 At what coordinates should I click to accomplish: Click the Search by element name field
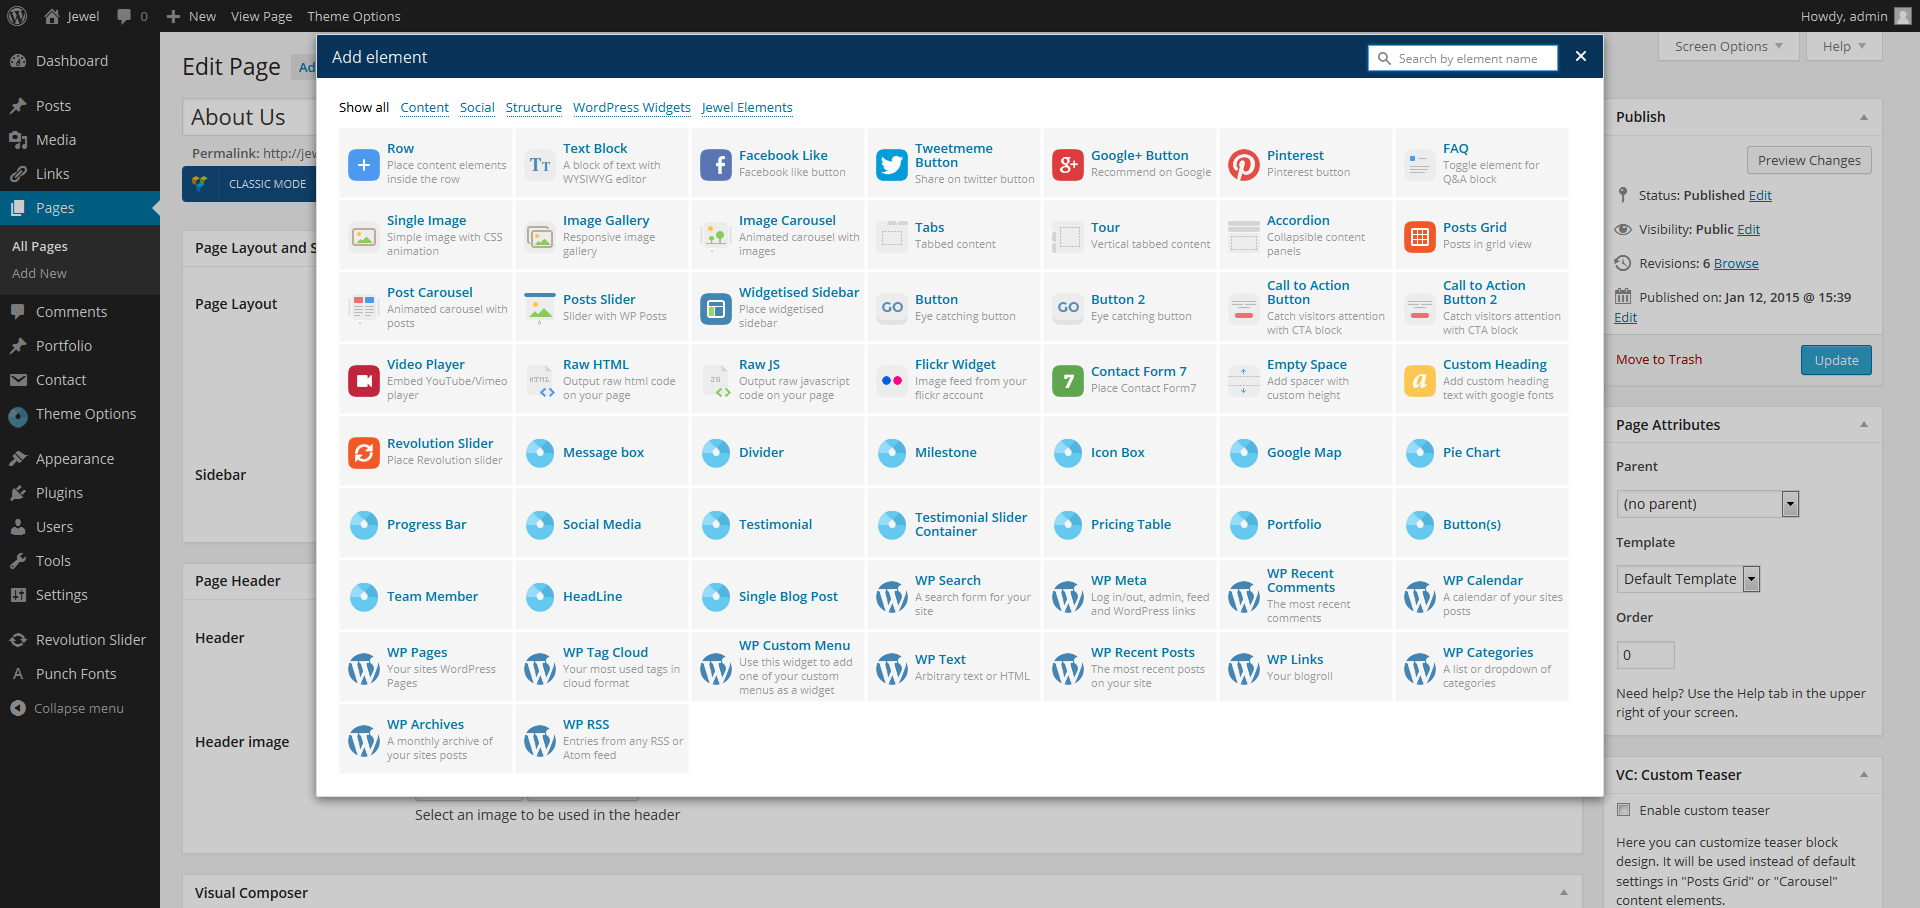(x=1462, y=58)
